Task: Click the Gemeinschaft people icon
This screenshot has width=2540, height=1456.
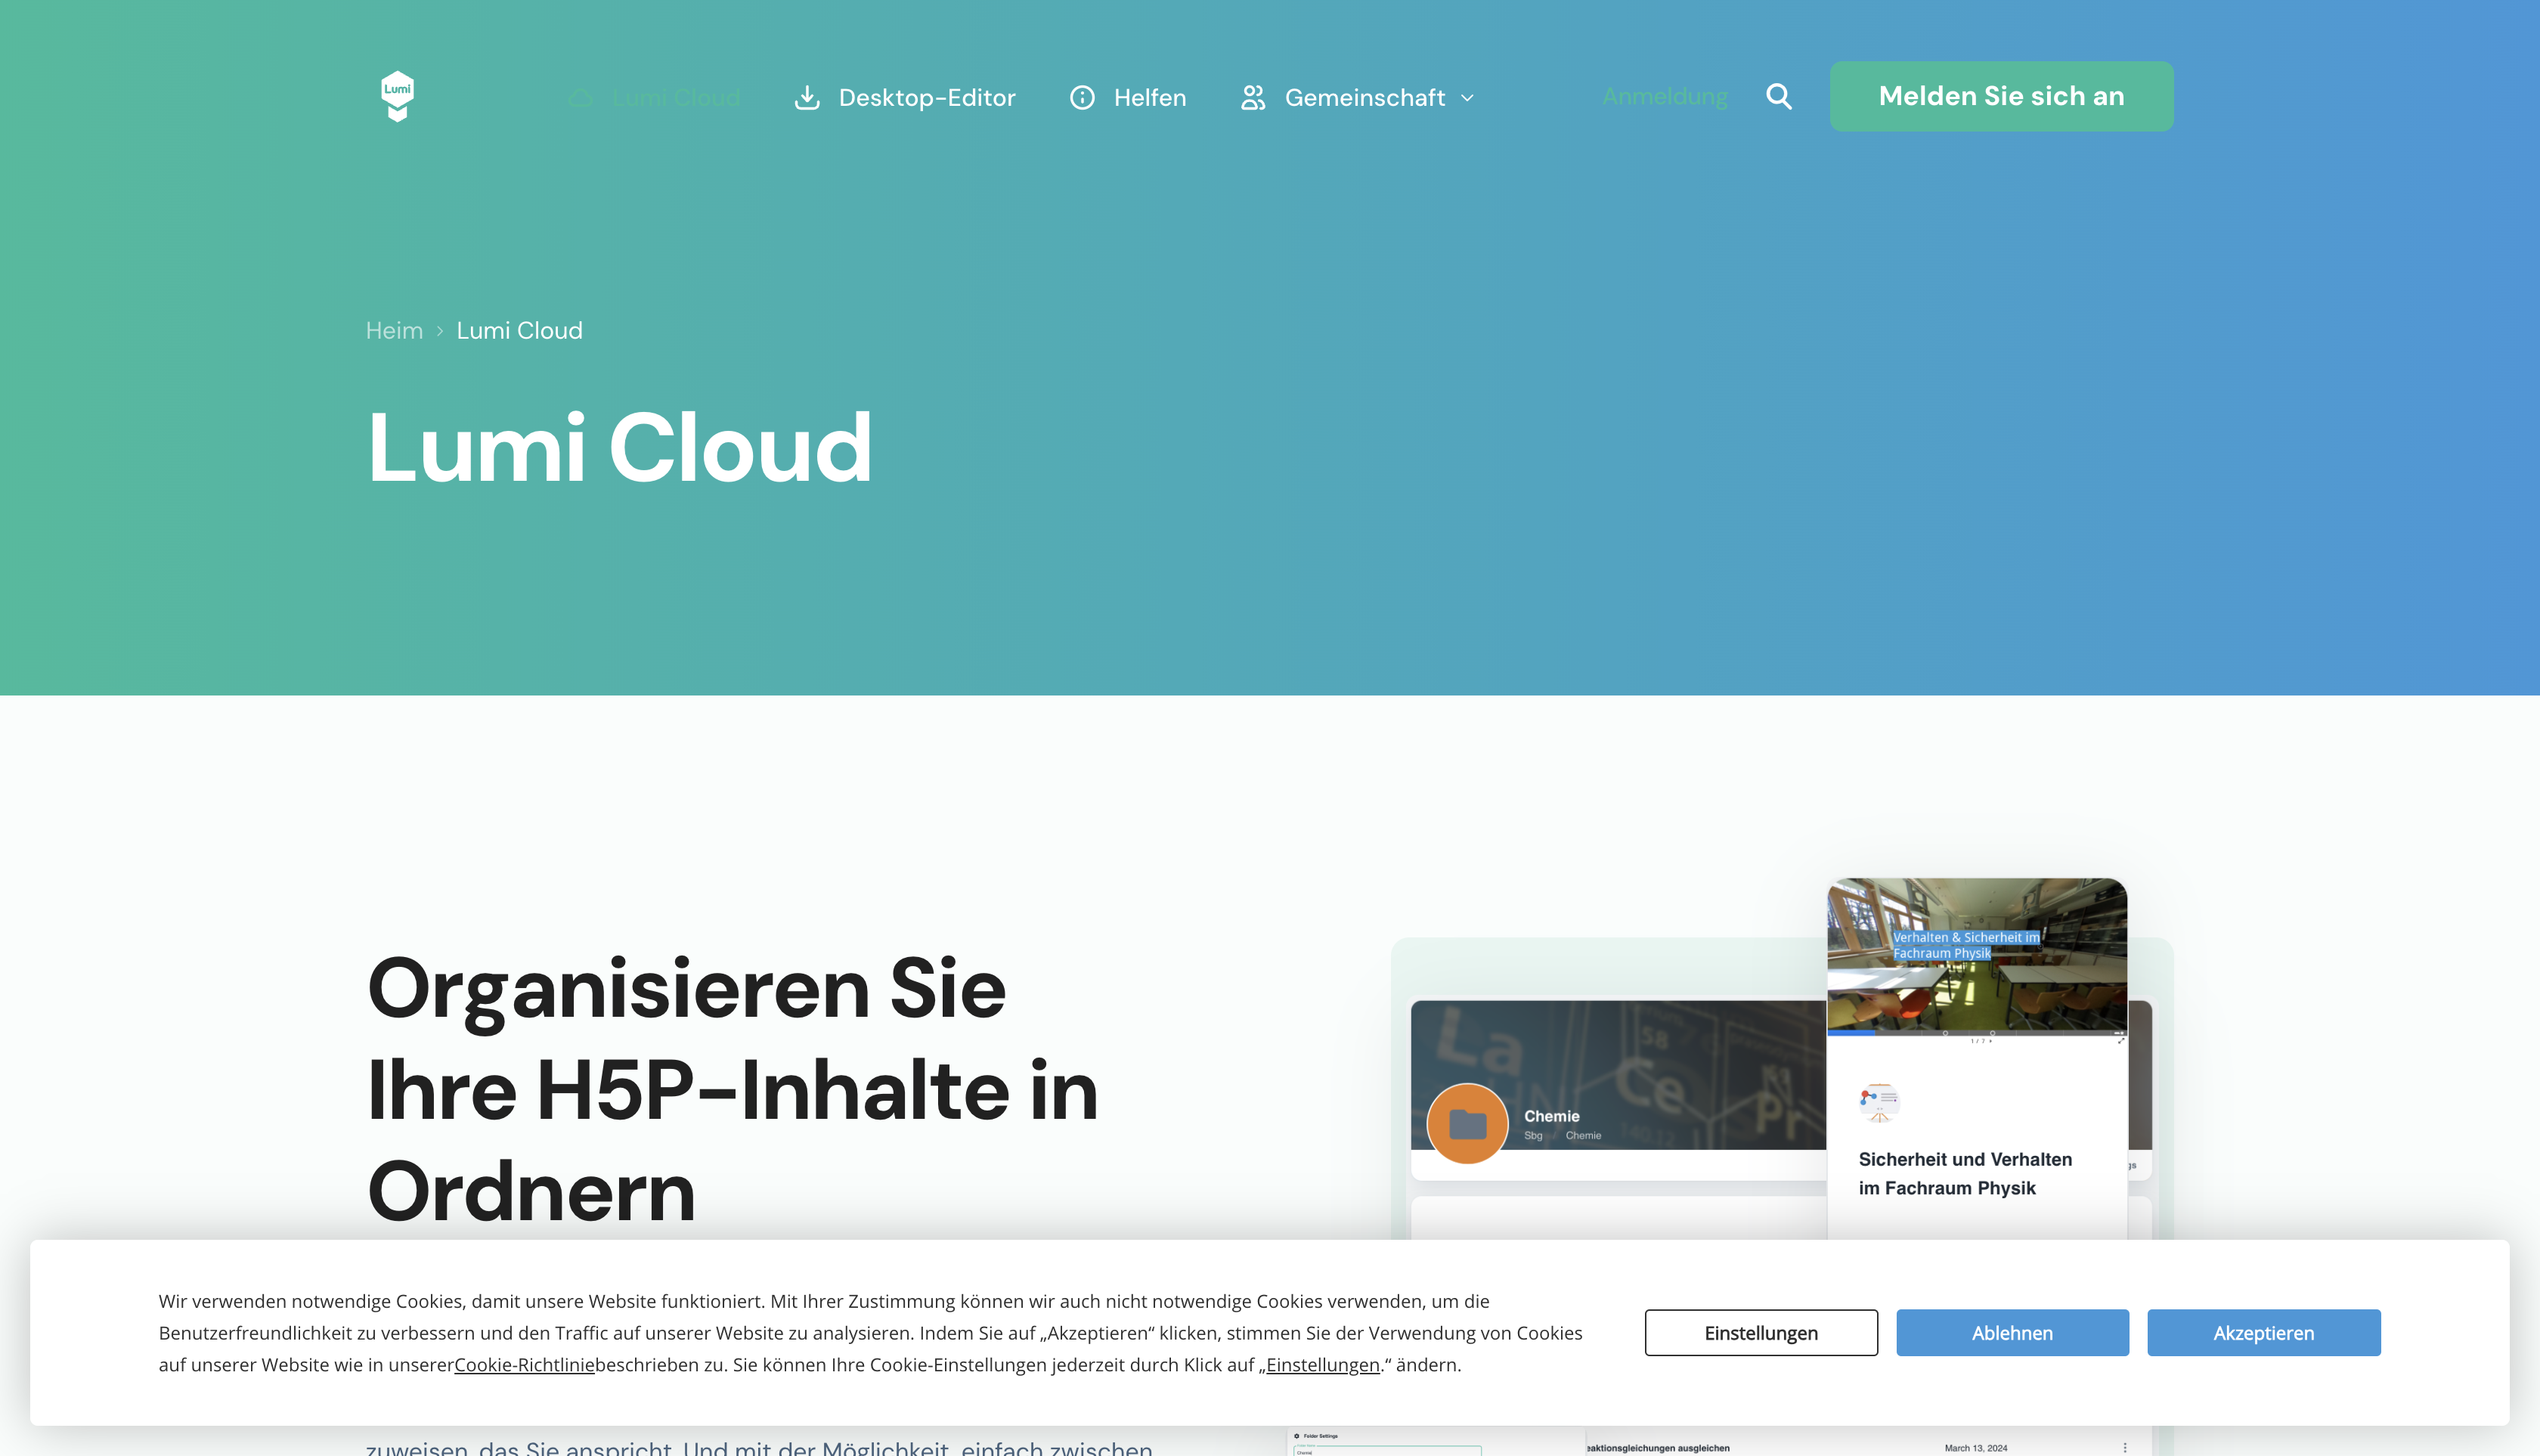Action: [1253, 97]
